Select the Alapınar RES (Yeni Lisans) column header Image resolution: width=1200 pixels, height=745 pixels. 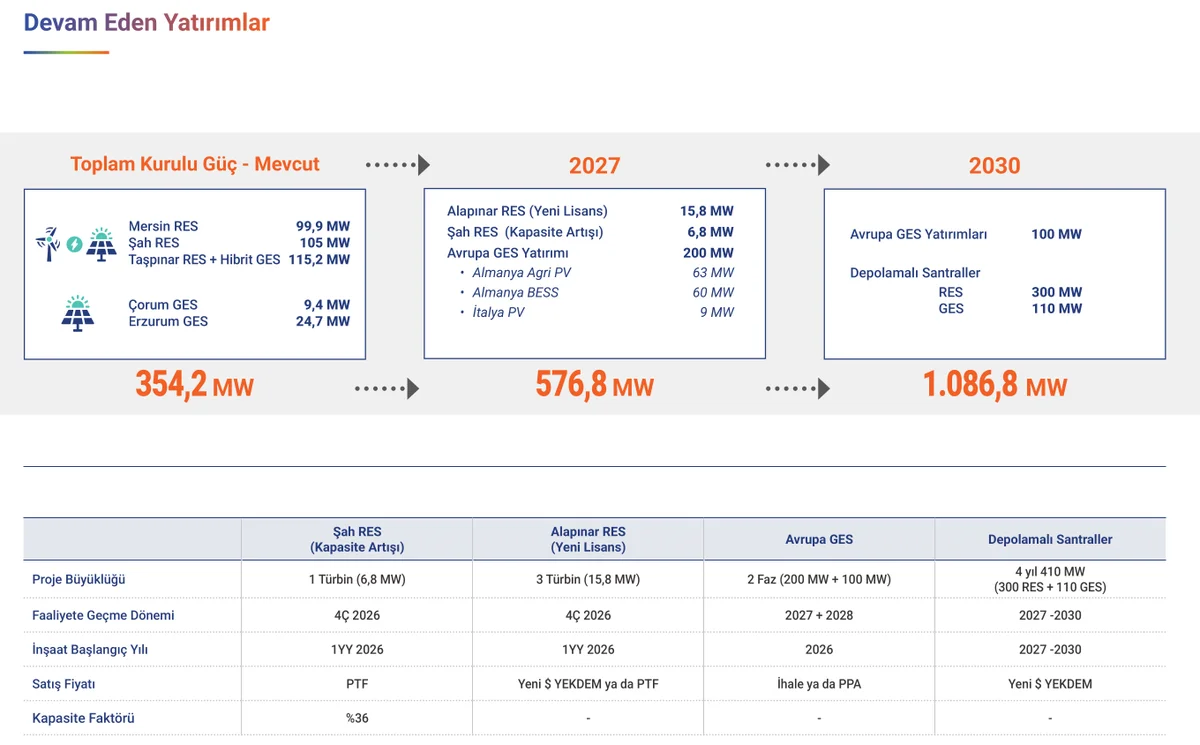point(588,539)
